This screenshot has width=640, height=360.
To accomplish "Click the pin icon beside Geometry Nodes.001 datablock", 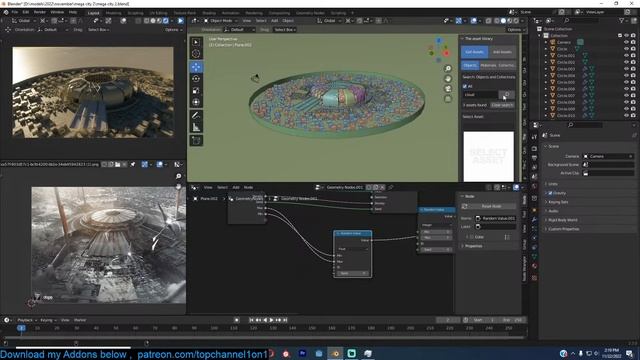I will (x=391, y=187).
